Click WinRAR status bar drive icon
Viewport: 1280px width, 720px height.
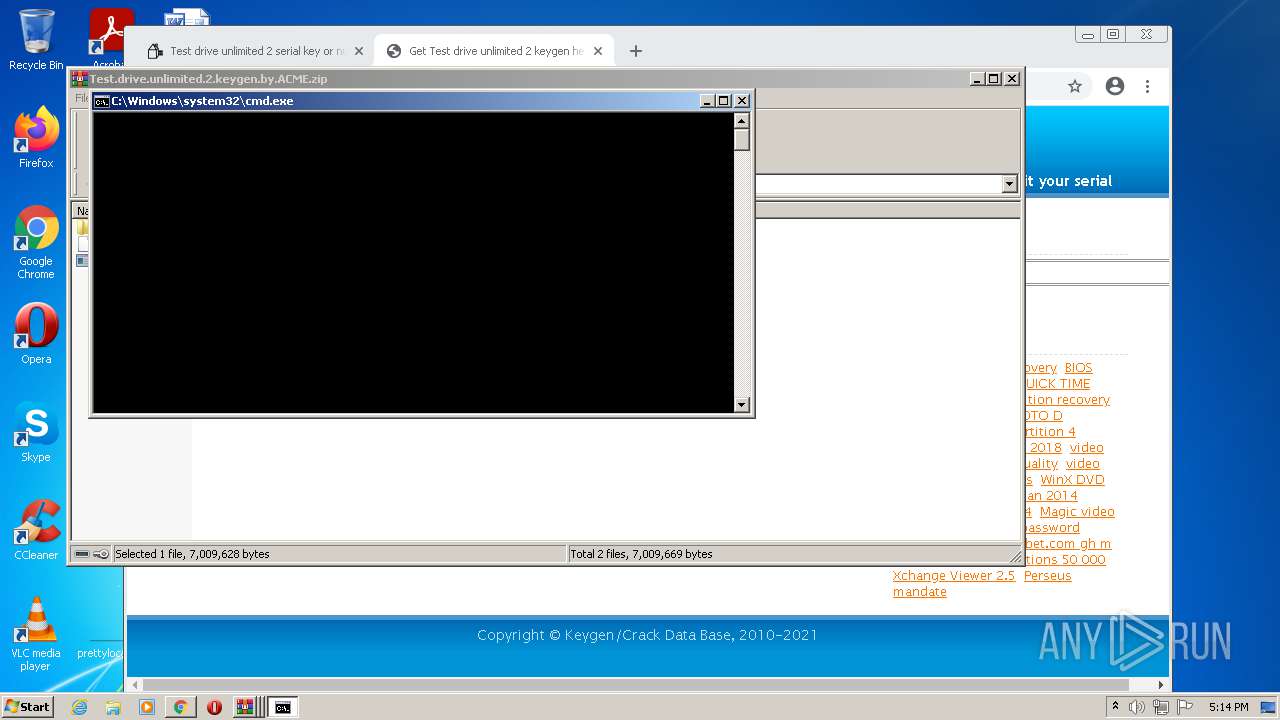82,554
